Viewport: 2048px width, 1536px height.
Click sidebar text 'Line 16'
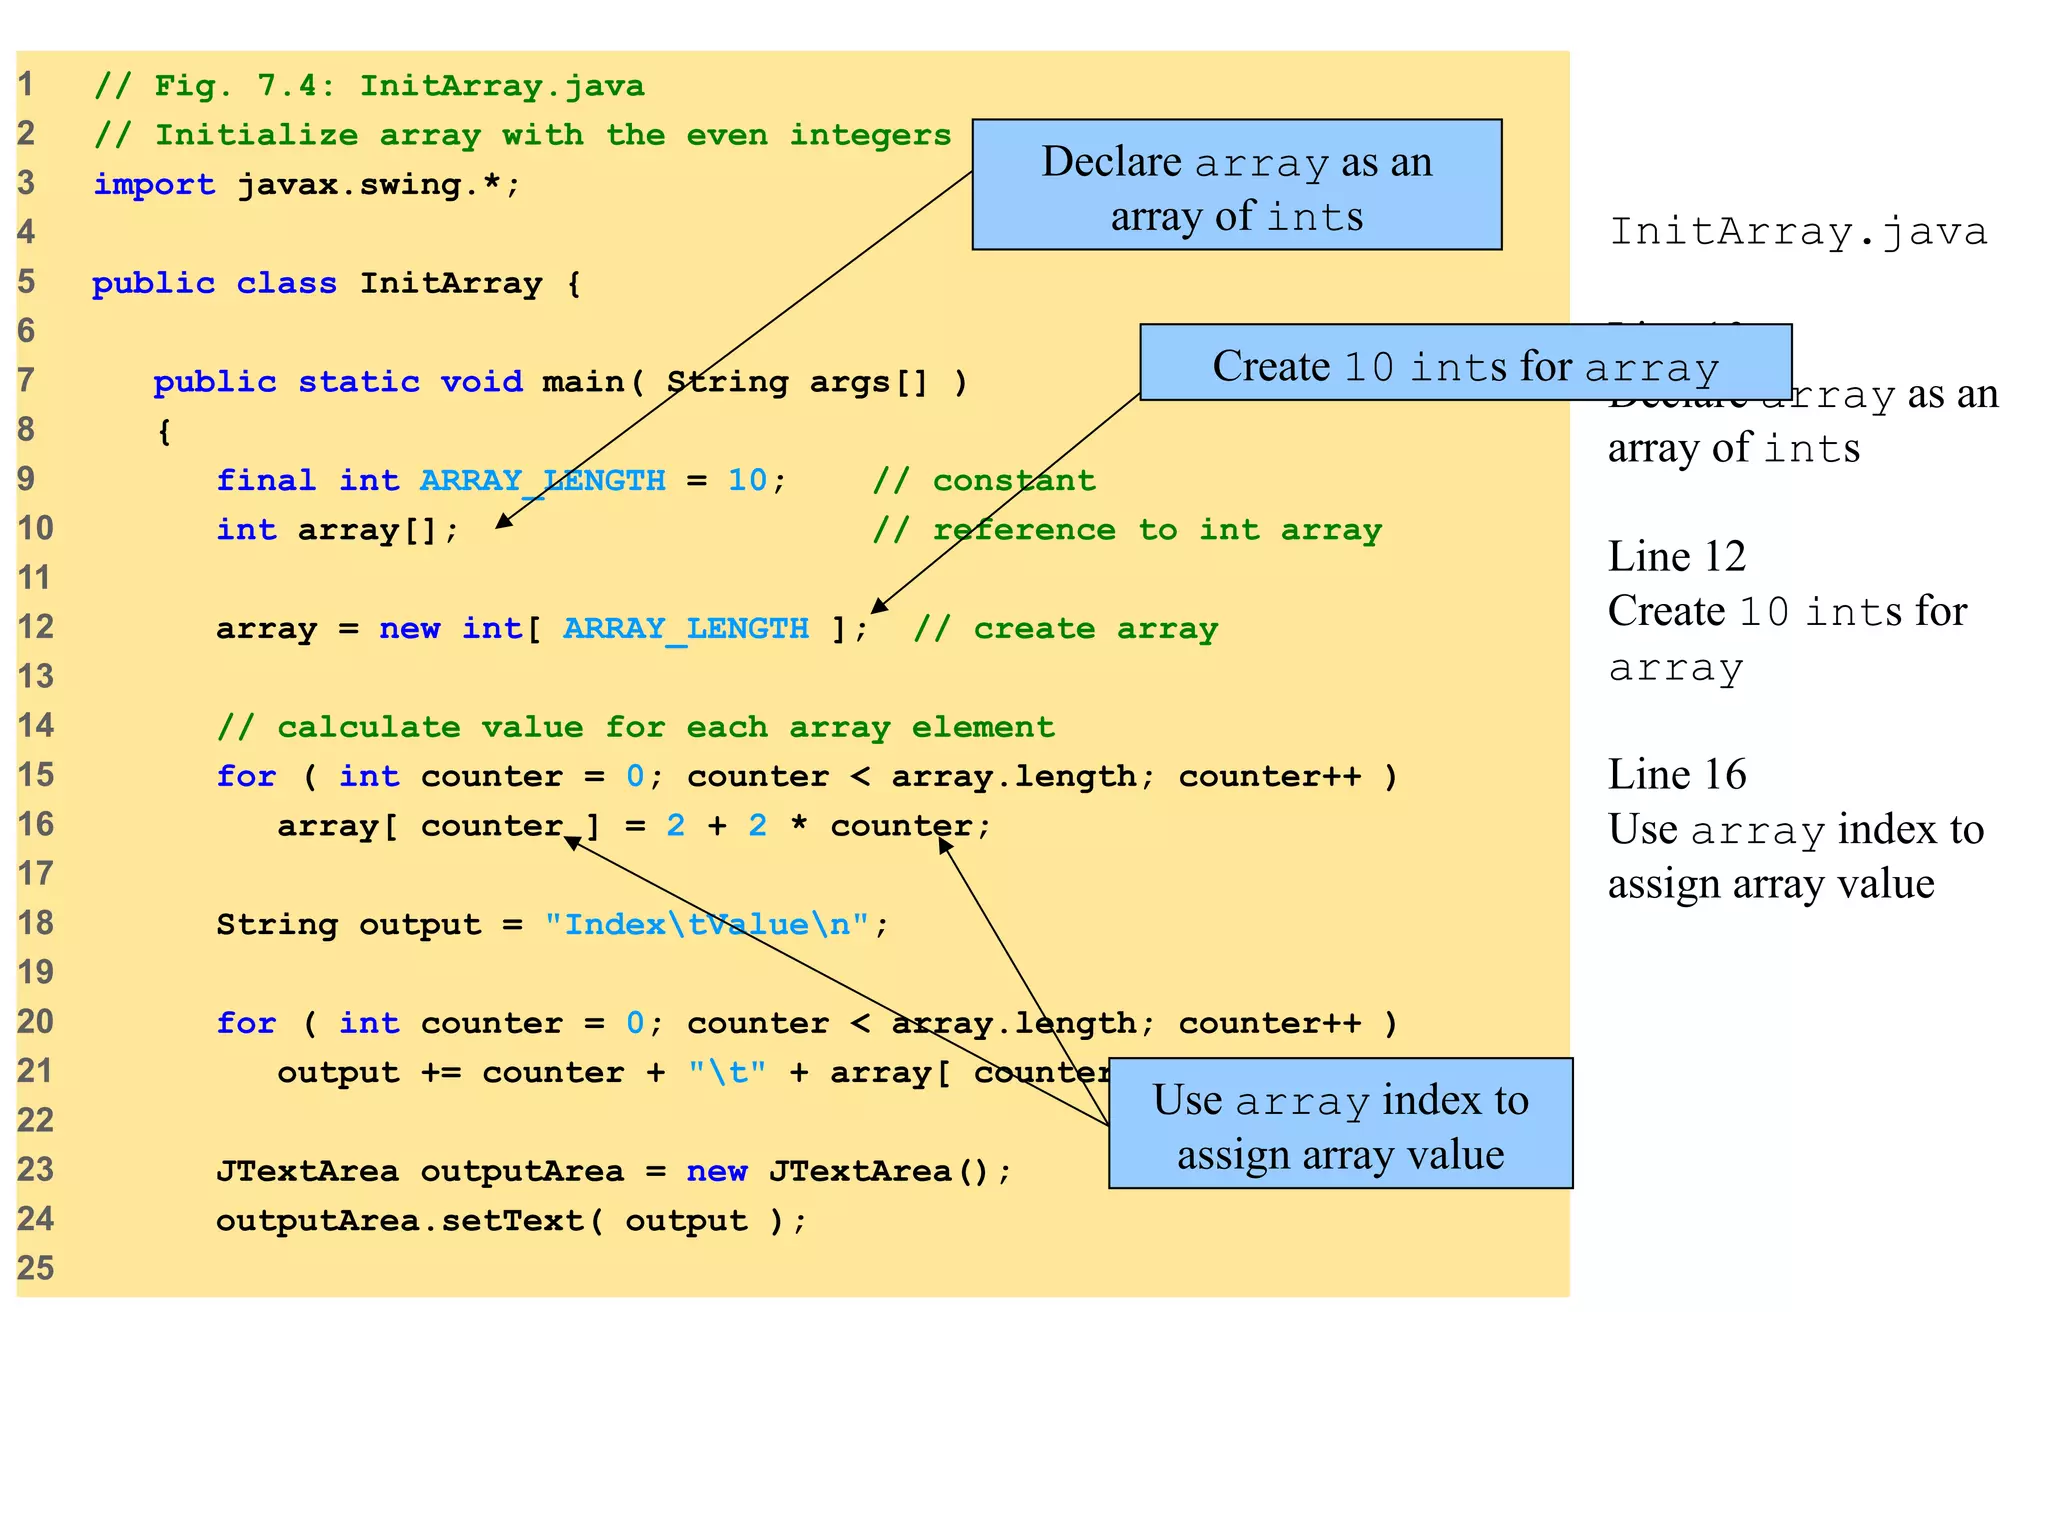[1677, 775]
